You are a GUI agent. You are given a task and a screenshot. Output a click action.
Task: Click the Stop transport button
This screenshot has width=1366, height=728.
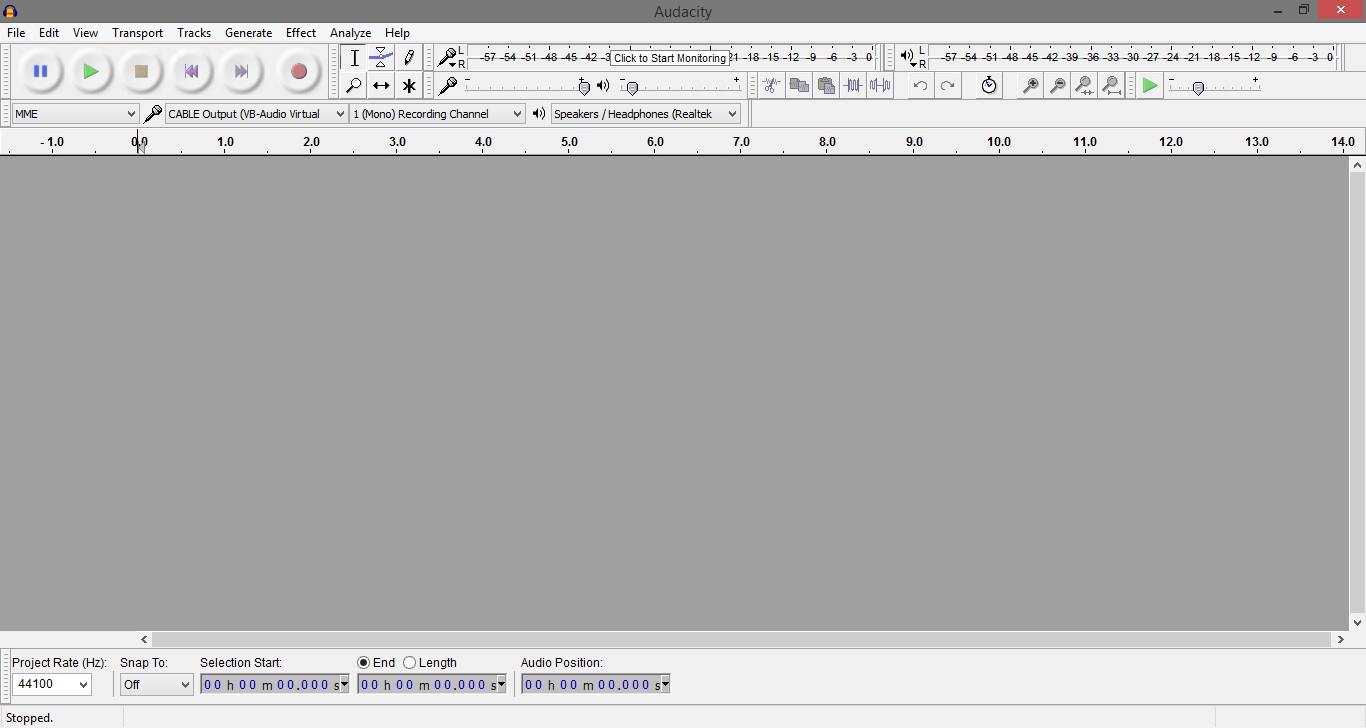(141, 72)
